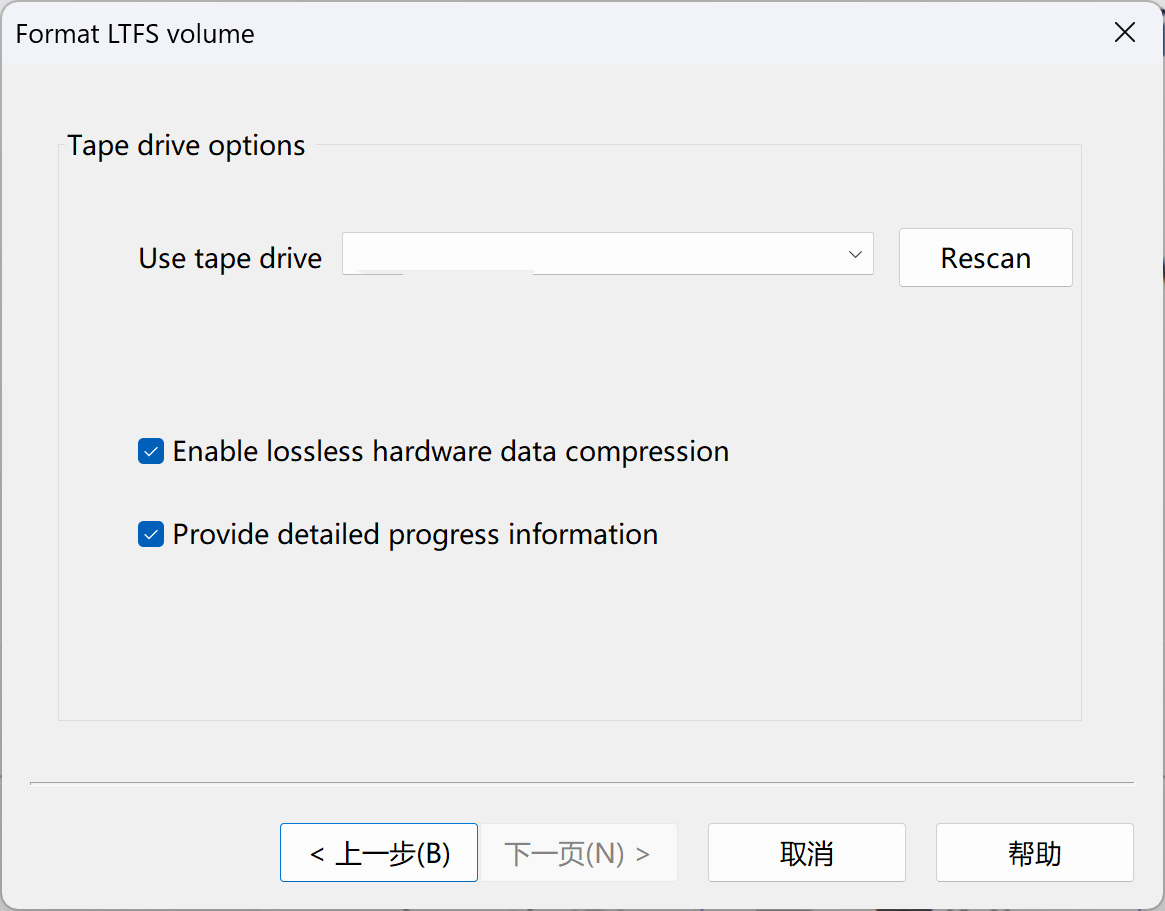Uncheck Provide detailed progress information
The height and width of the screenshot is (911, 1165).
coord(151,534)
